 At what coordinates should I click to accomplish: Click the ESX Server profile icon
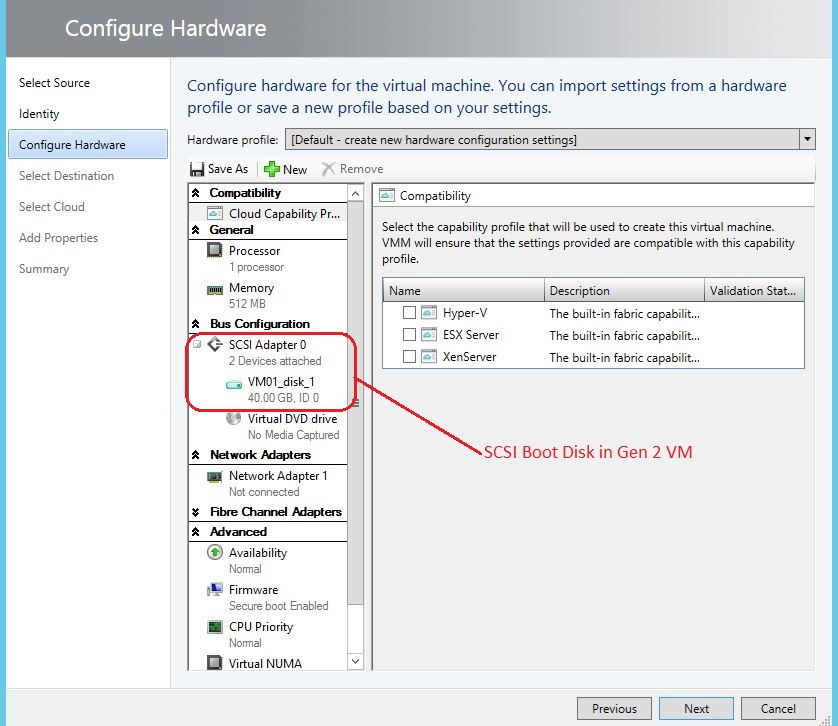click(429, 335)
